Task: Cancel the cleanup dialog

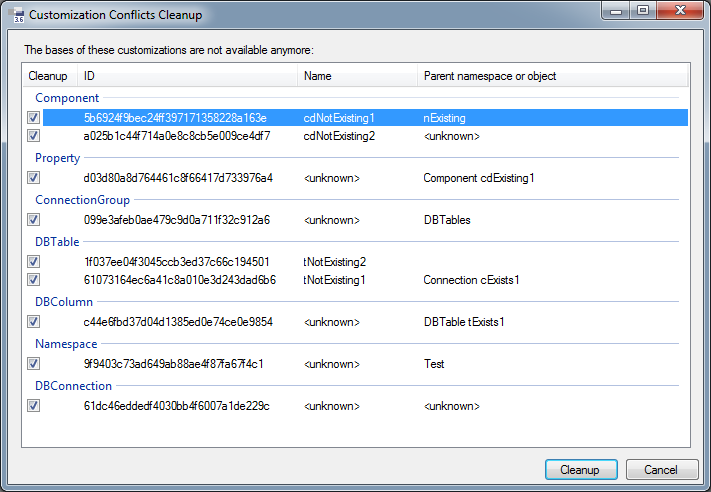Action: (x=662, y=469)
